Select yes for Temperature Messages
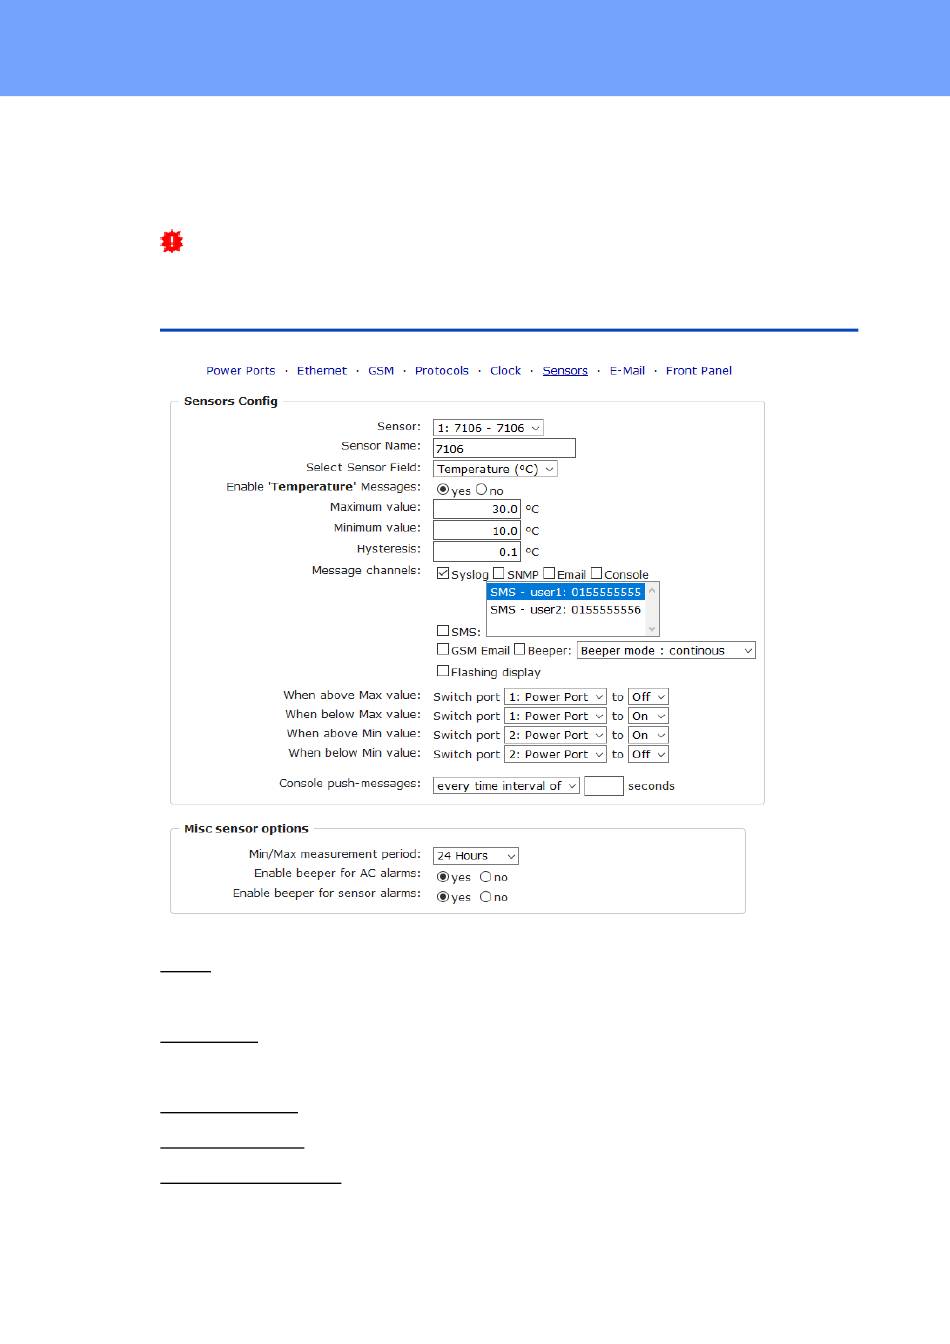Viewport: 950px width, 1344px height. pyautogui.click(x=443, y=490)
